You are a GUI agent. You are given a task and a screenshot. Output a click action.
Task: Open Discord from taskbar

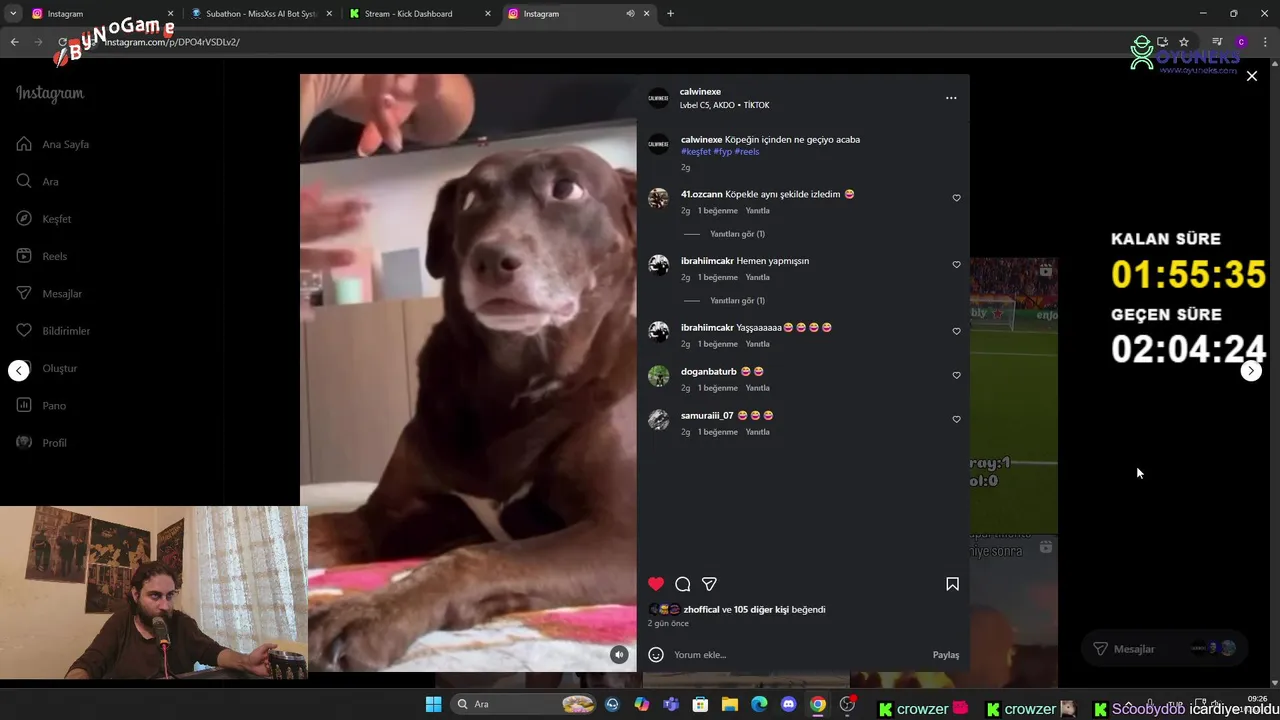click(788, 704)
